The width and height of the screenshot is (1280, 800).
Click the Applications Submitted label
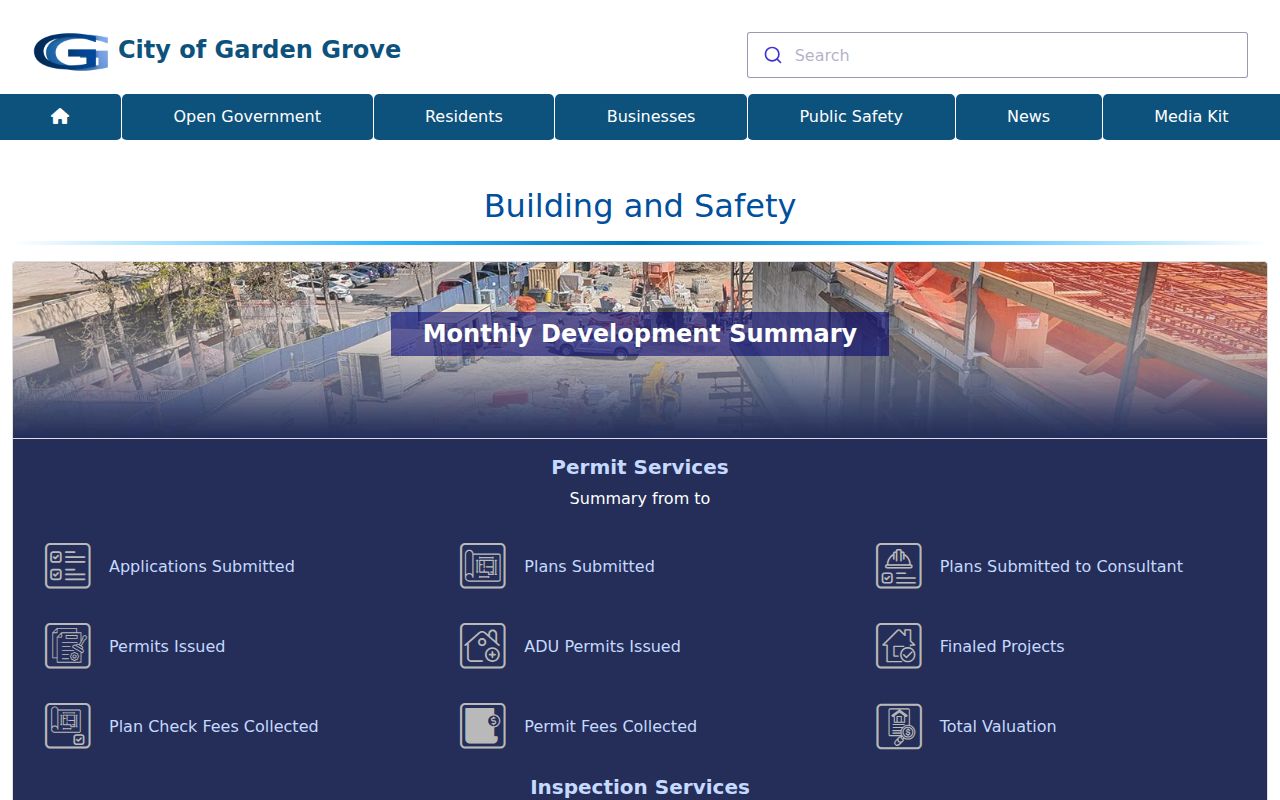coord(202,566)
